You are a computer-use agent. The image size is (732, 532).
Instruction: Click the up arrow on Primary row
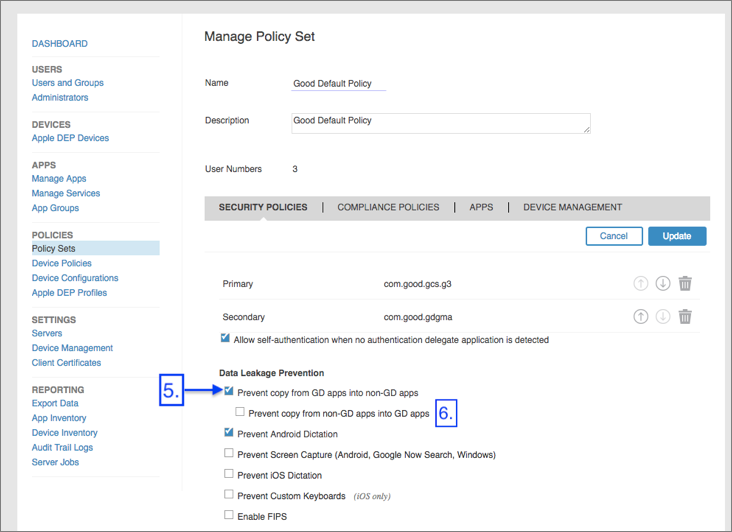pyautogui.click(x=641, y=284)
